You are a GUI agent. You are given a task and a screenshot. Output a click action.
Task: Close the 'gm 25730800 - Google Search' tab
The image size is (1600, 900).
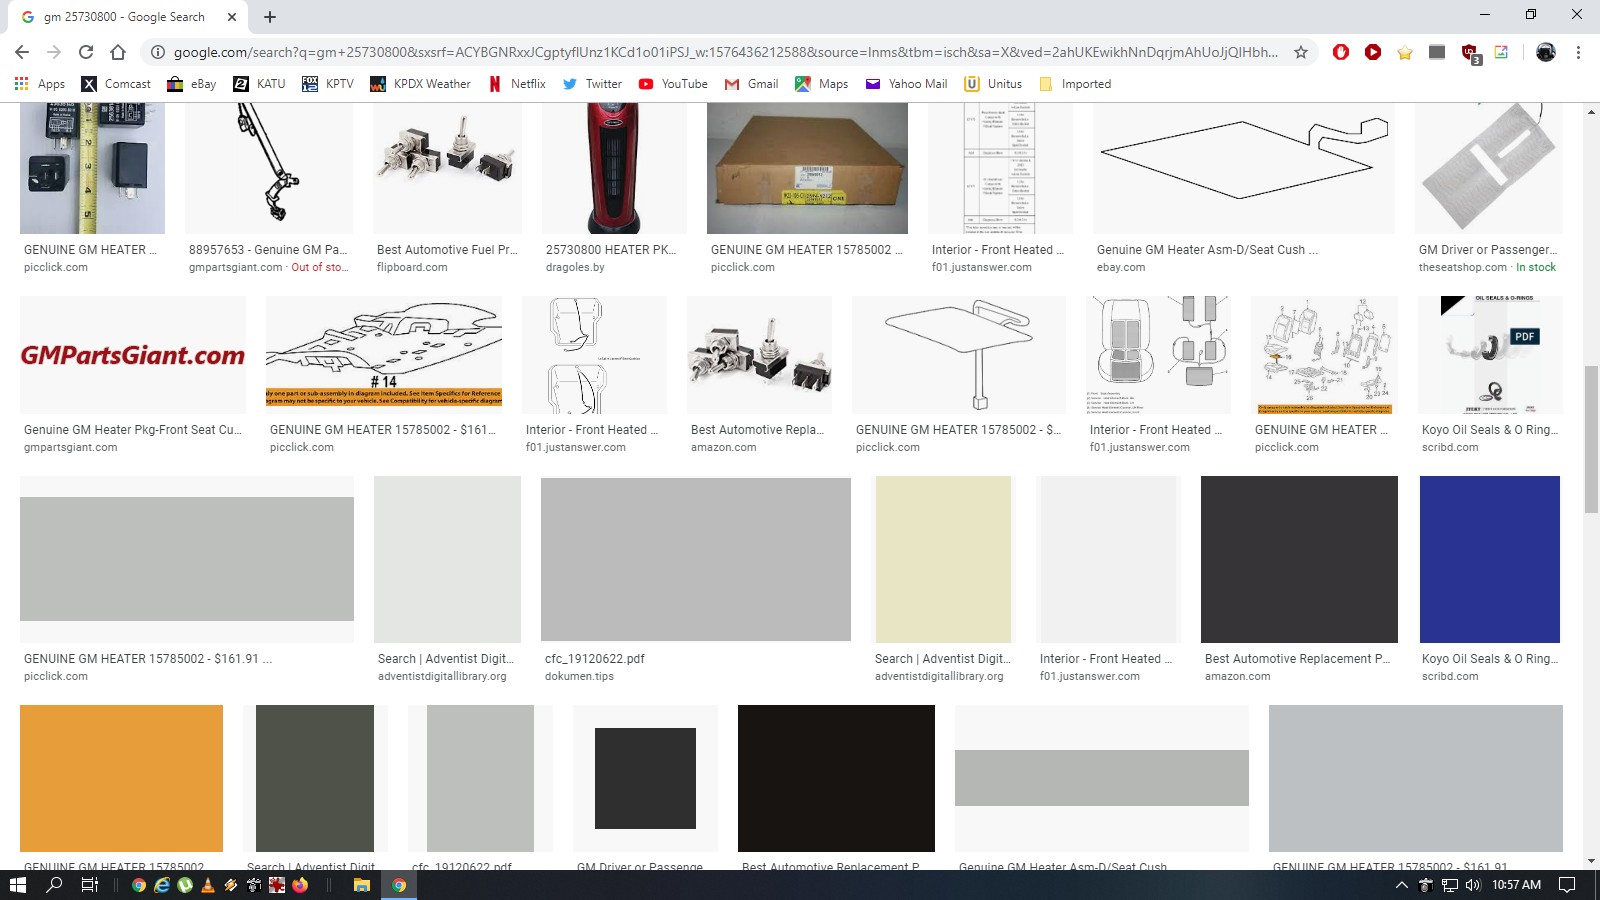coord(232,16)
